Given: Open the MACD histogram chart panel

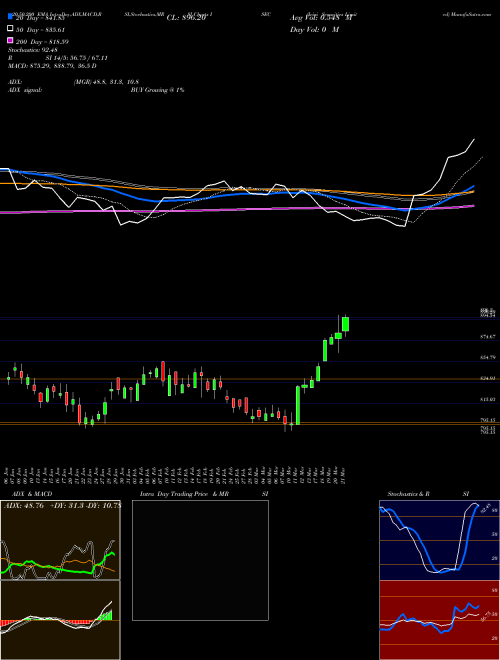Looking at the screenshot, I should click(60, 620).
